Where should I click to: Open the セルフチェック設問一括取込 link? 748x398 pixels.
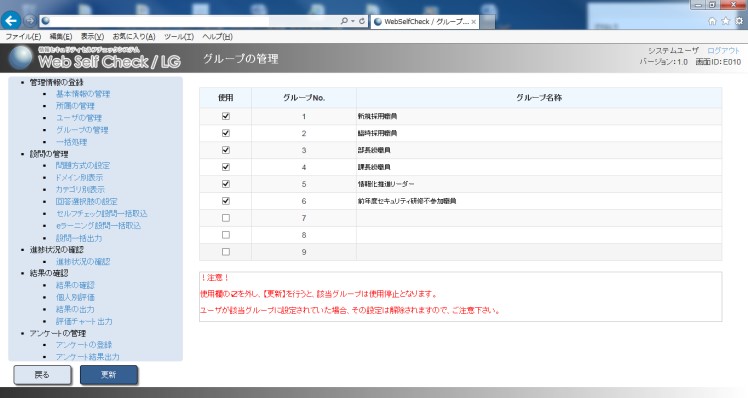pyautogui.click(x=102, y=213)
